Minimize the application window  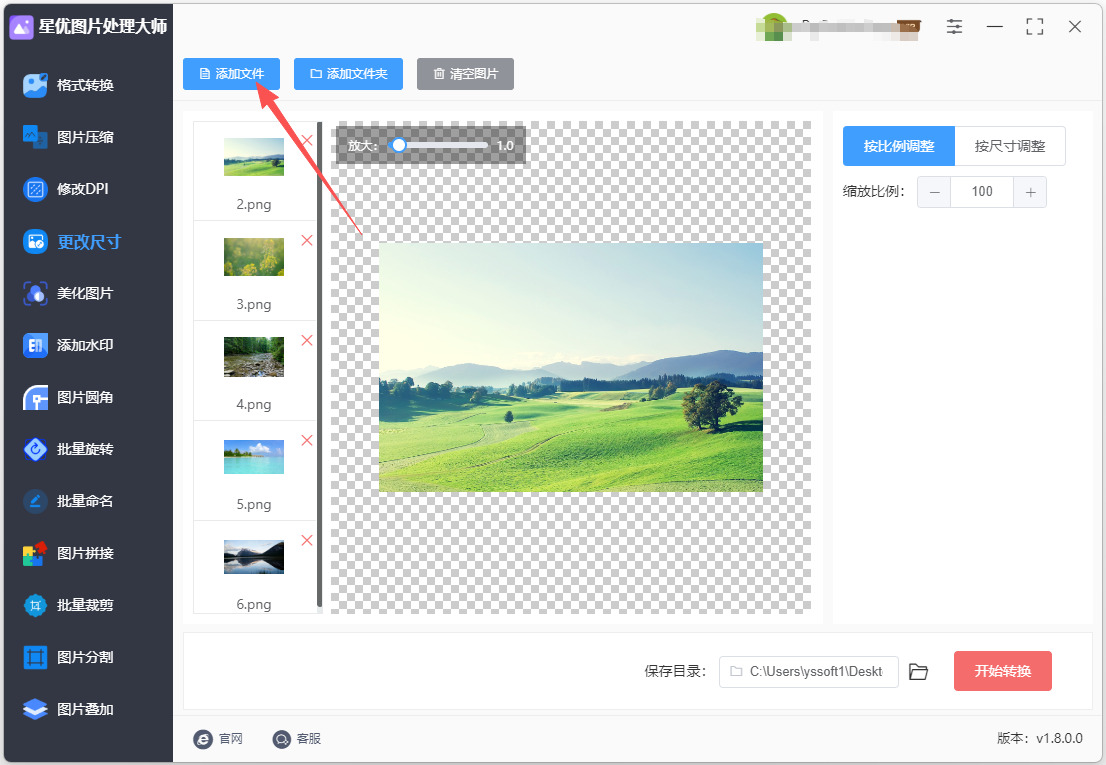(995, 27)
